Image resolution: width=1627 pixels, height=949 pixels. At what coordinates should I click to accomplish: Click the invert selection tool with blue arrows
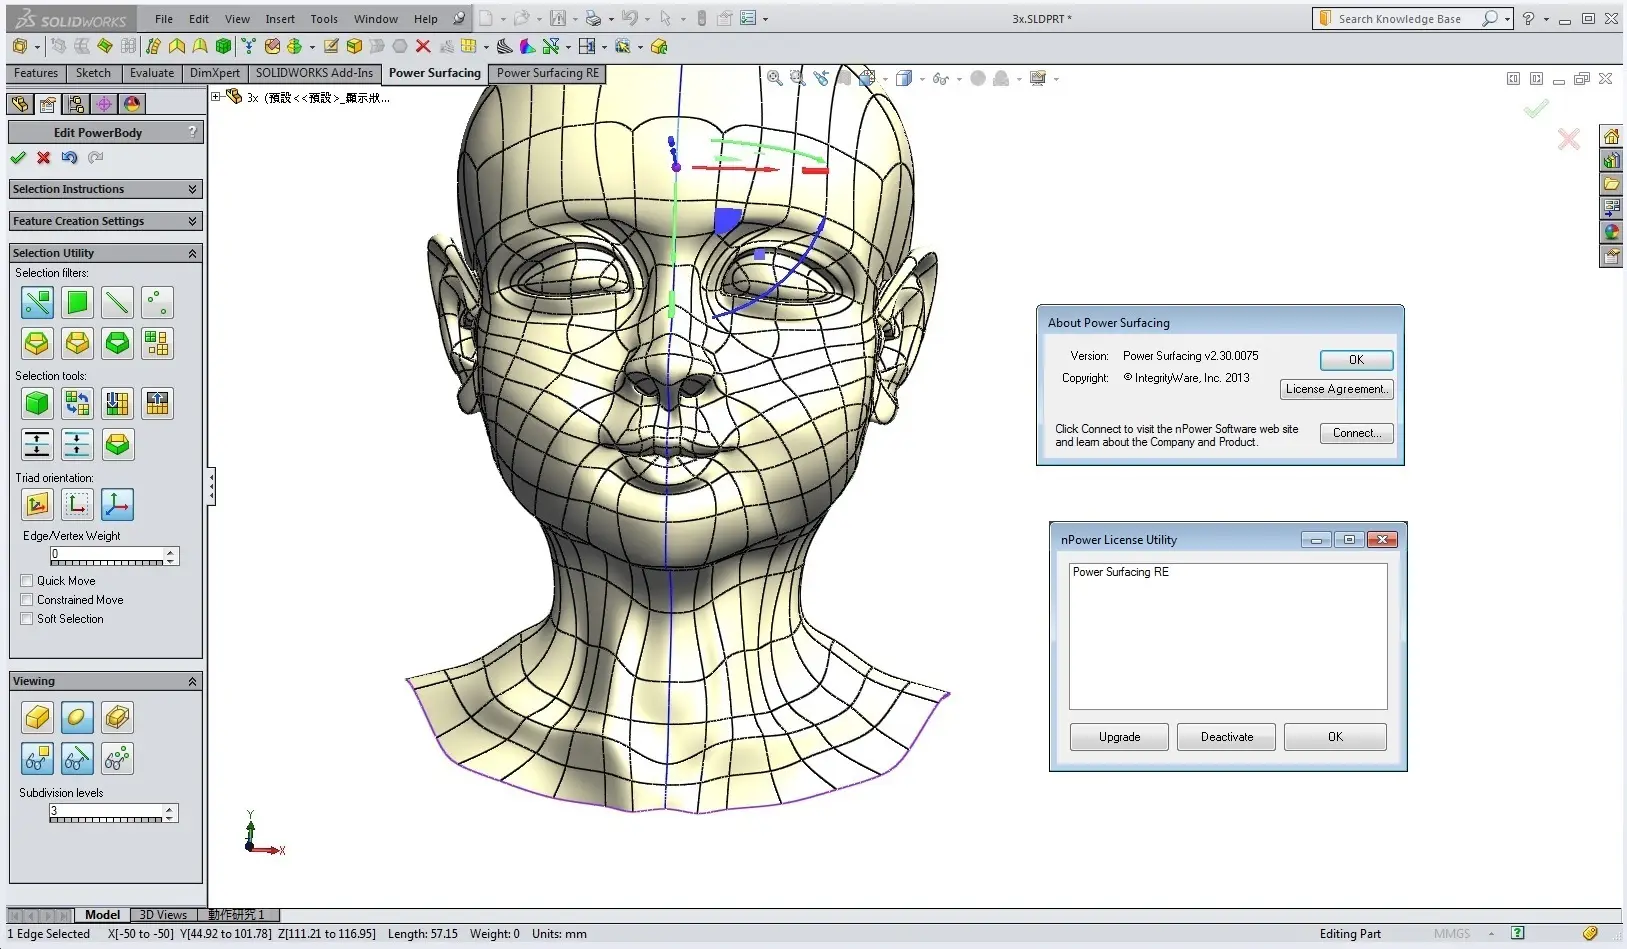point(77,403)
